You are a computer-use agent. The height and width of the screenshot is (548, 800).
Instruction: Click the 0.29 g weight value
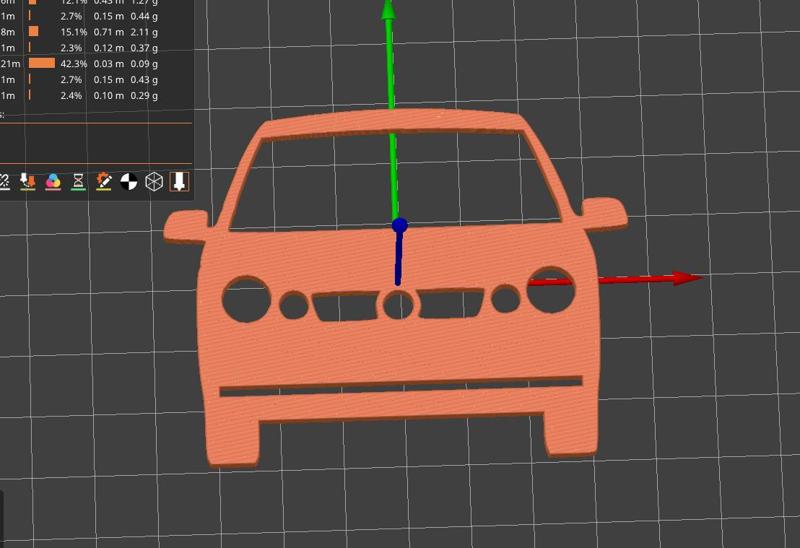(144, 95)
